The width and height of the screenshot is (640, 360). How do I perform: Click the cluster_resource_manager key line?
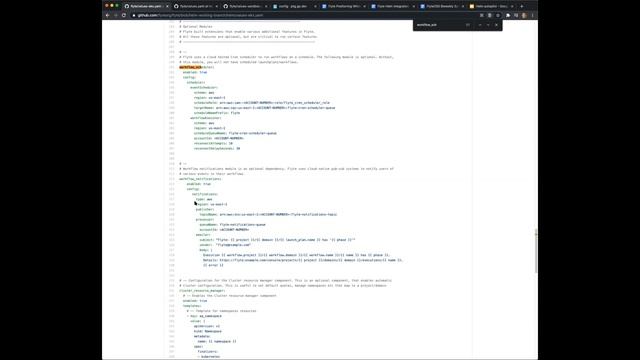[202, 291]
